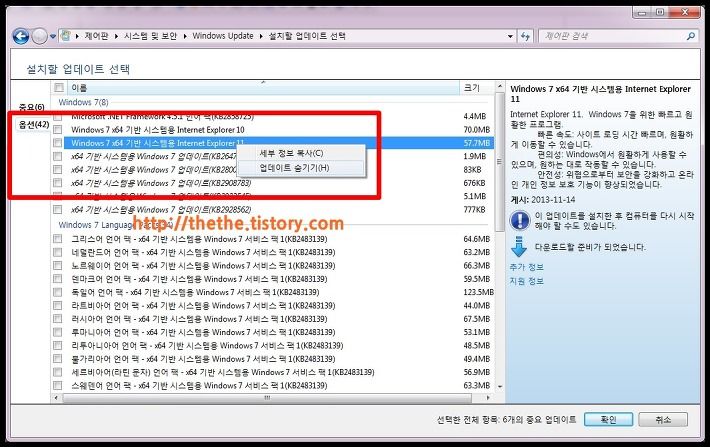
Task: Sort by the 이름 column header
Action: [264, 87]
